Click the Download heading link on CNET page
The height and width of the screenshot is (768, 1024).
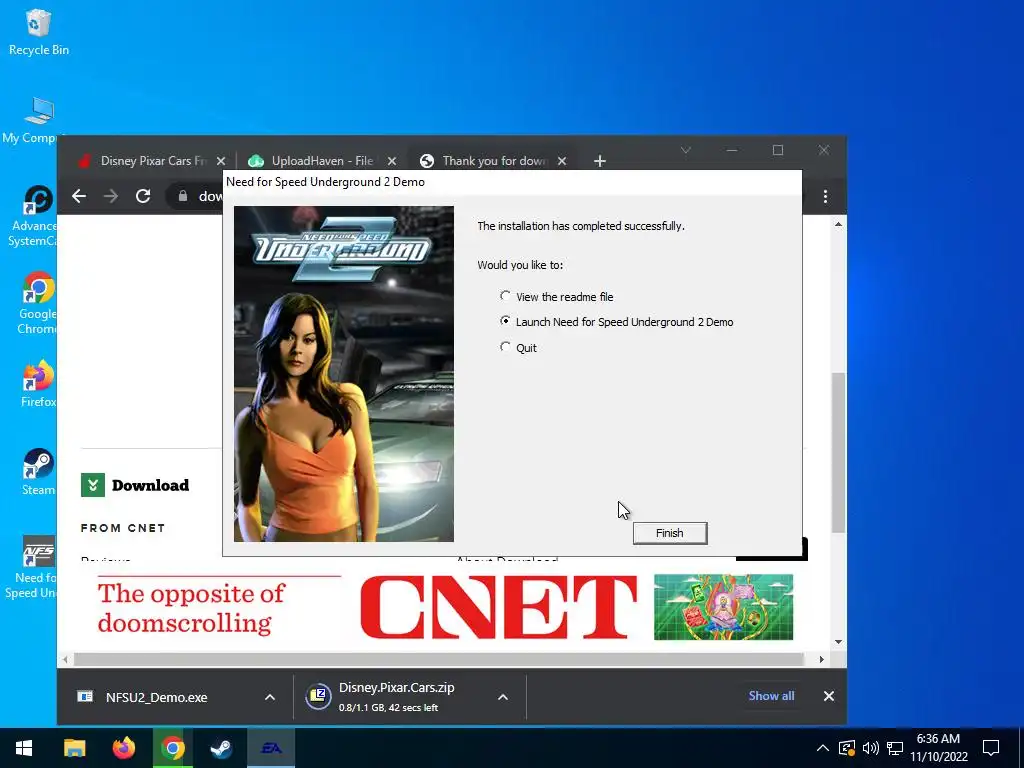point(150,485)
